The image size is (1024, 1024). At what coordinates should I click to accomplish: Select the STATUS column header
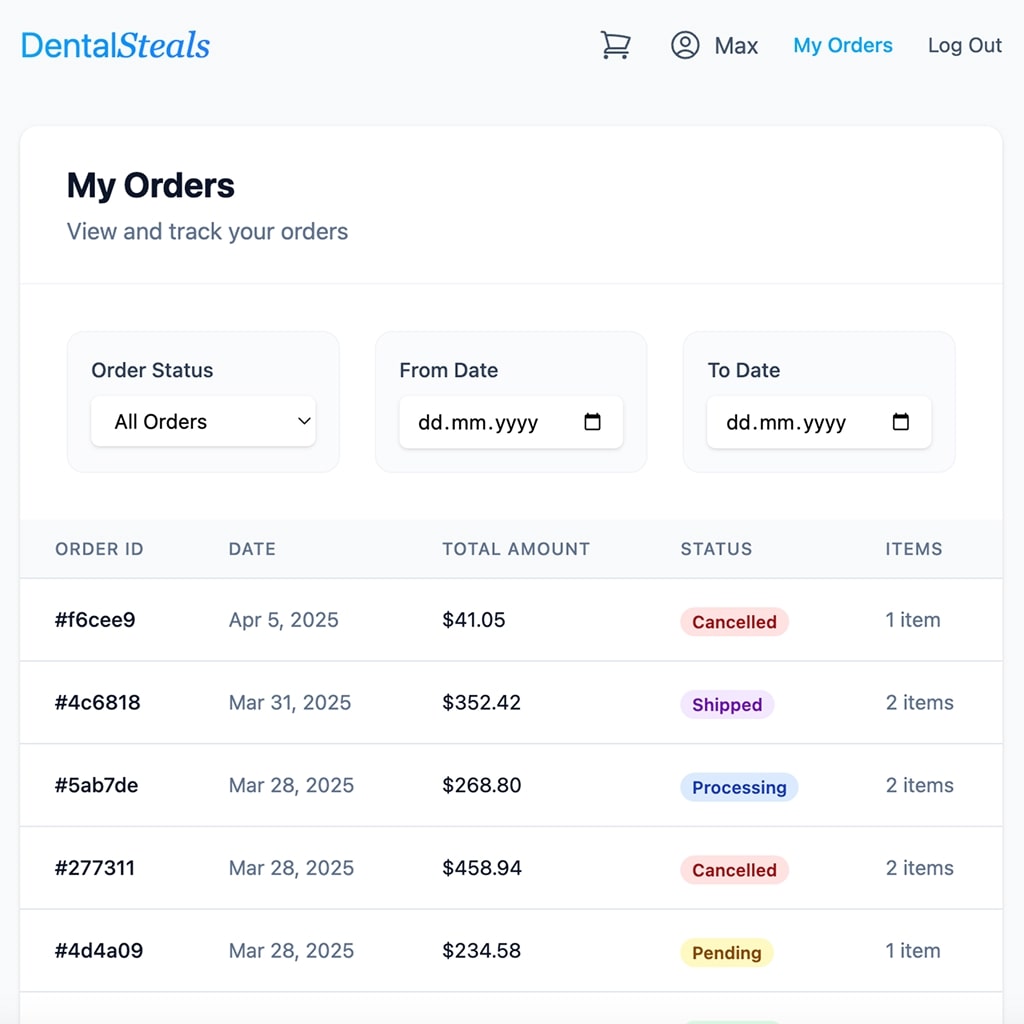pyautogui.click(x=716, y=549)
